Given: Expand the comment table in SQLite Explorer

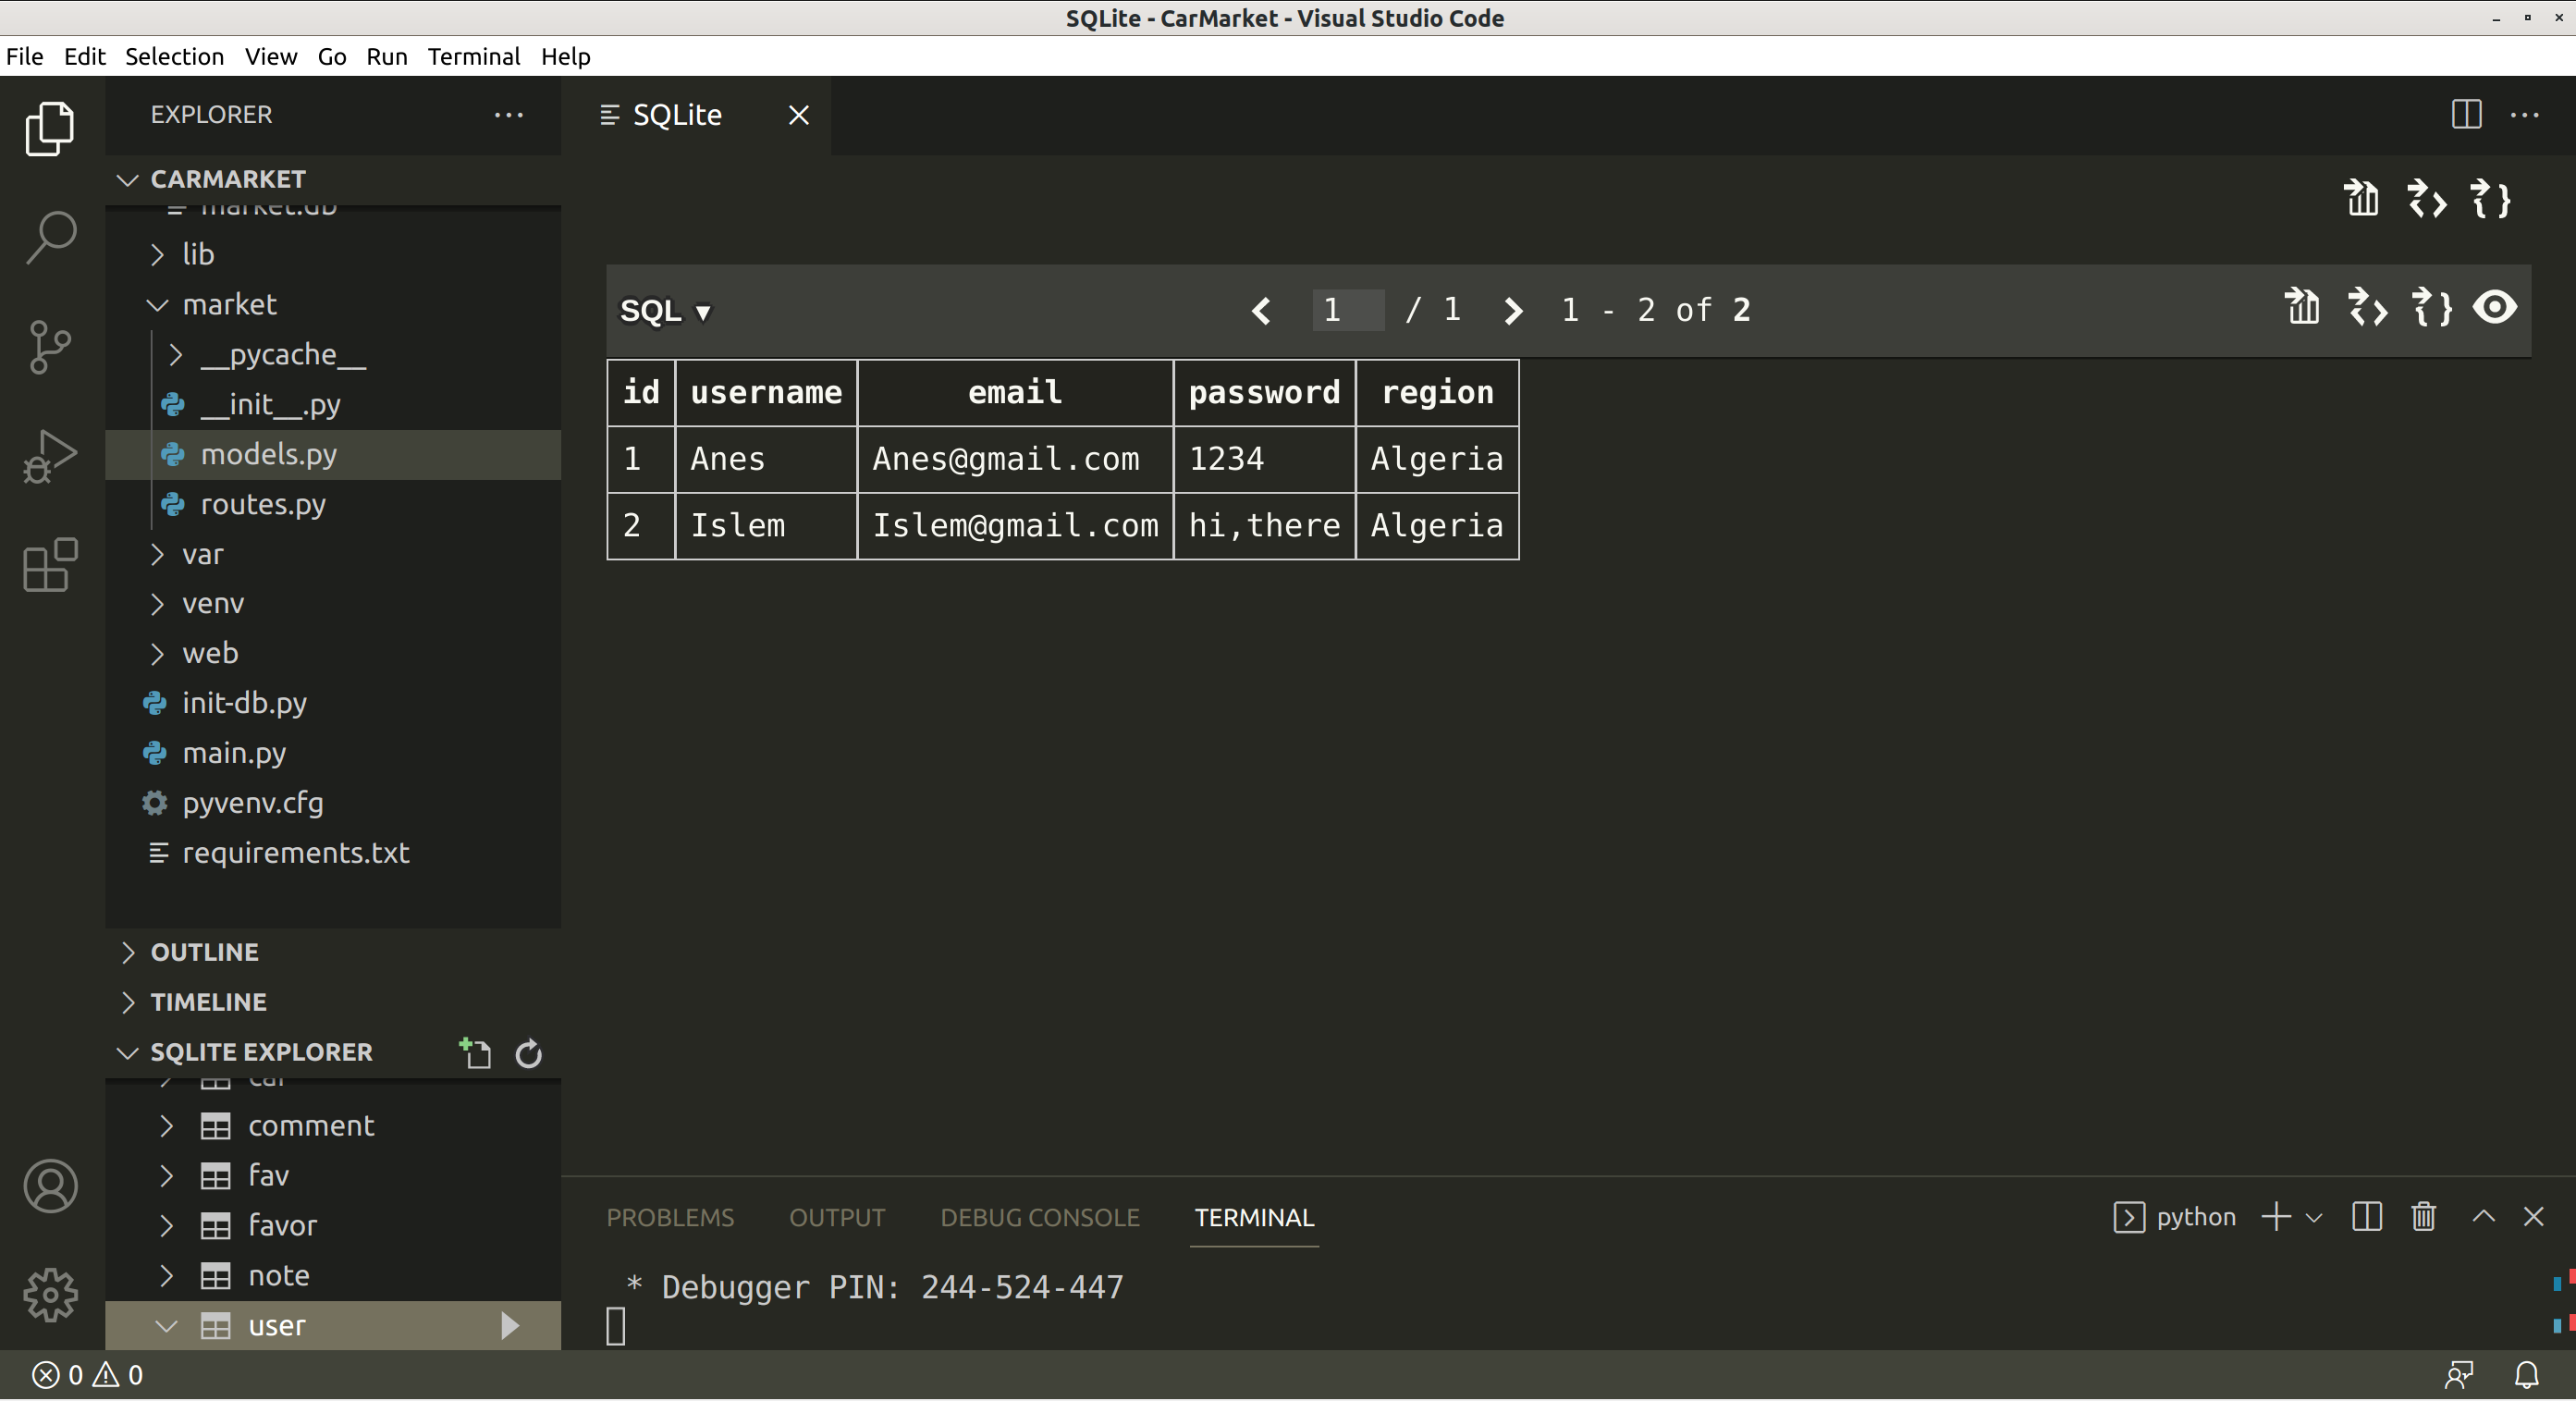Looking at the screenshot, I should pos(166,1126).
